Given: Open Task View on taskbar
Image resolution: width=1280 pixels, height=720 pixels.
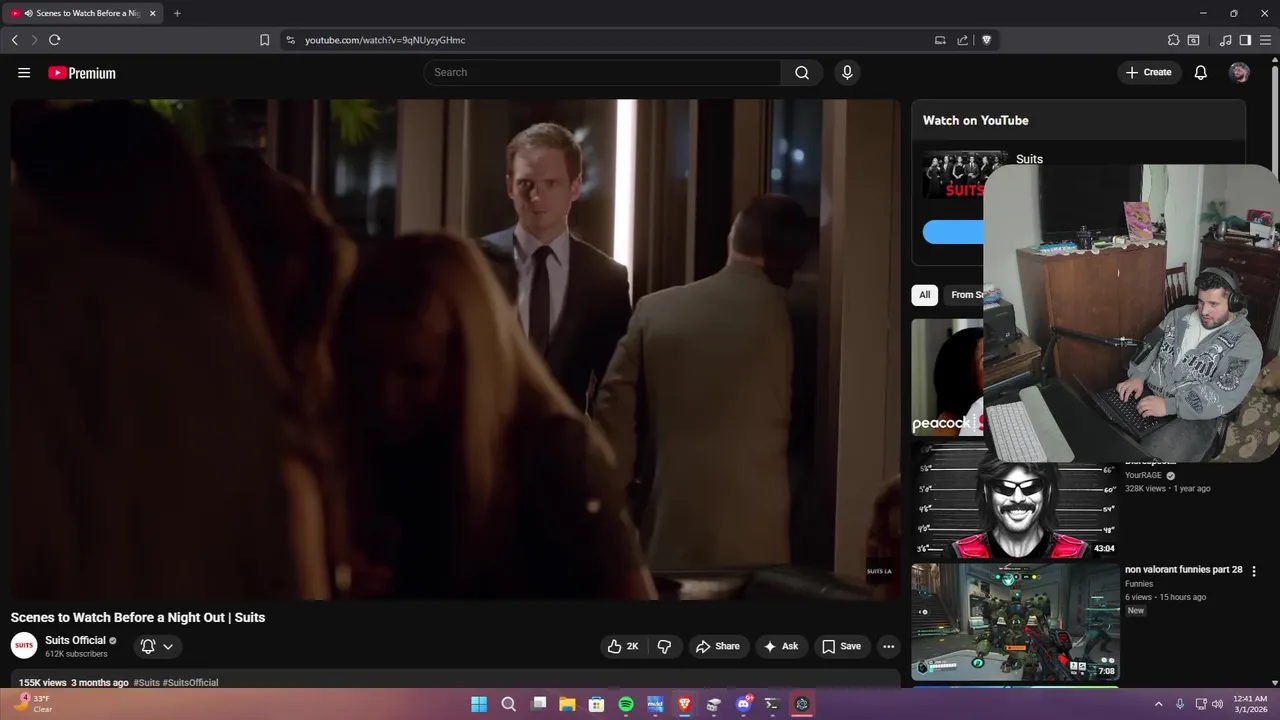Looking at the screenshot, I should click(x=538, y=704).
